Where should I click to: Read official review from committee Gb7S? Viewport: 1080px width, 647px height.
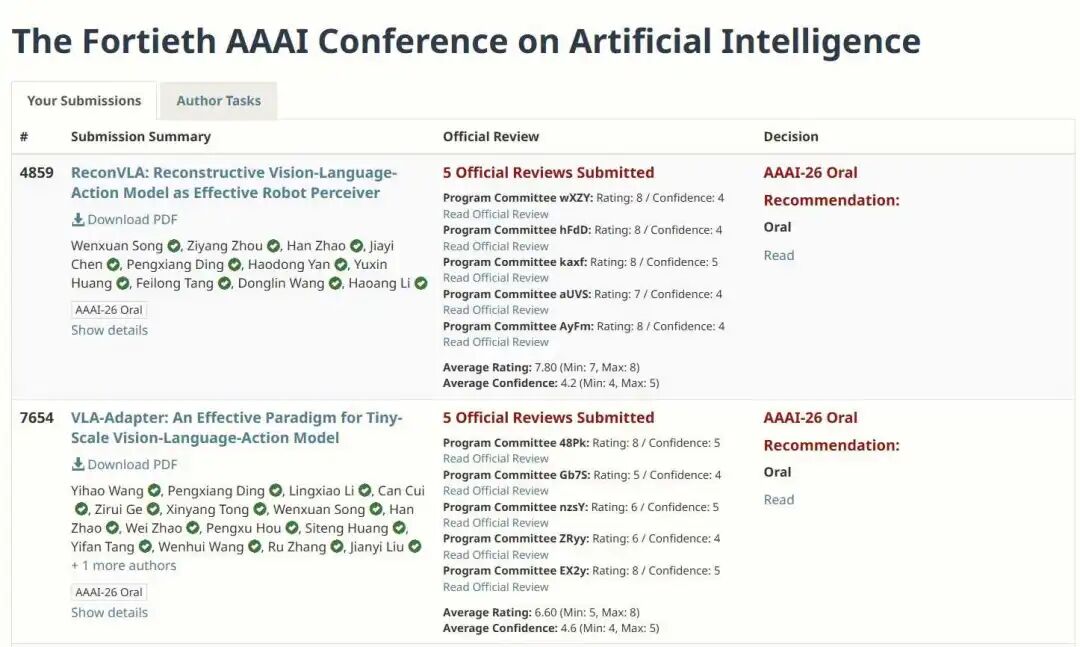point(496,491)
